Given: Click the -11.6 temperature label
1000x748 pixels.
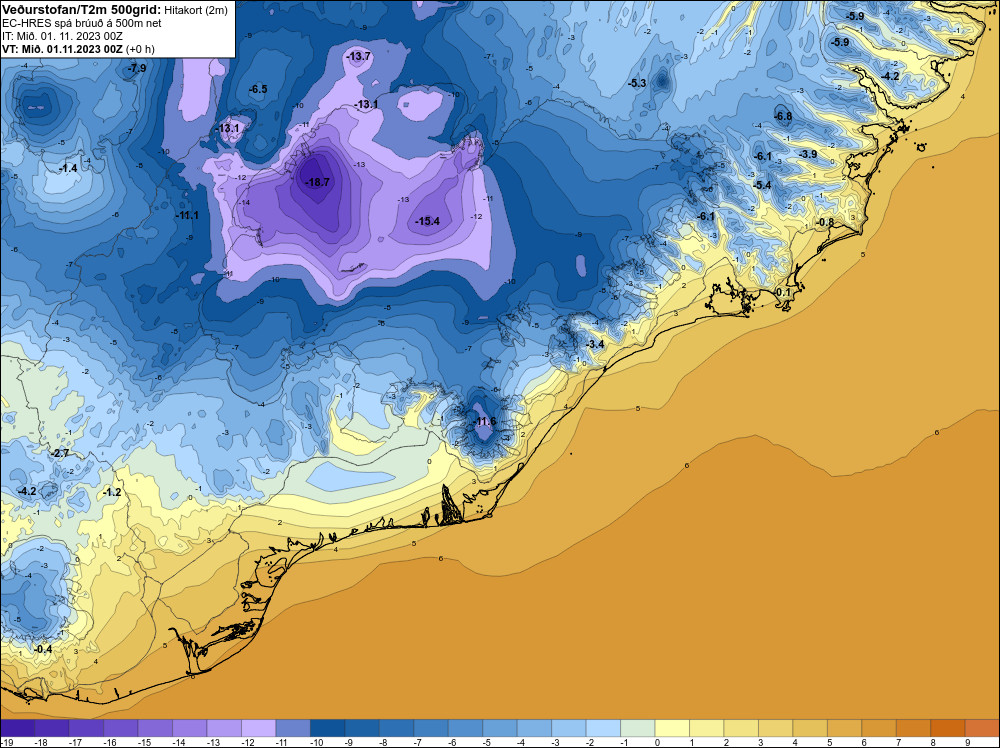Looking at the screenshot, I should click(484, 422).
